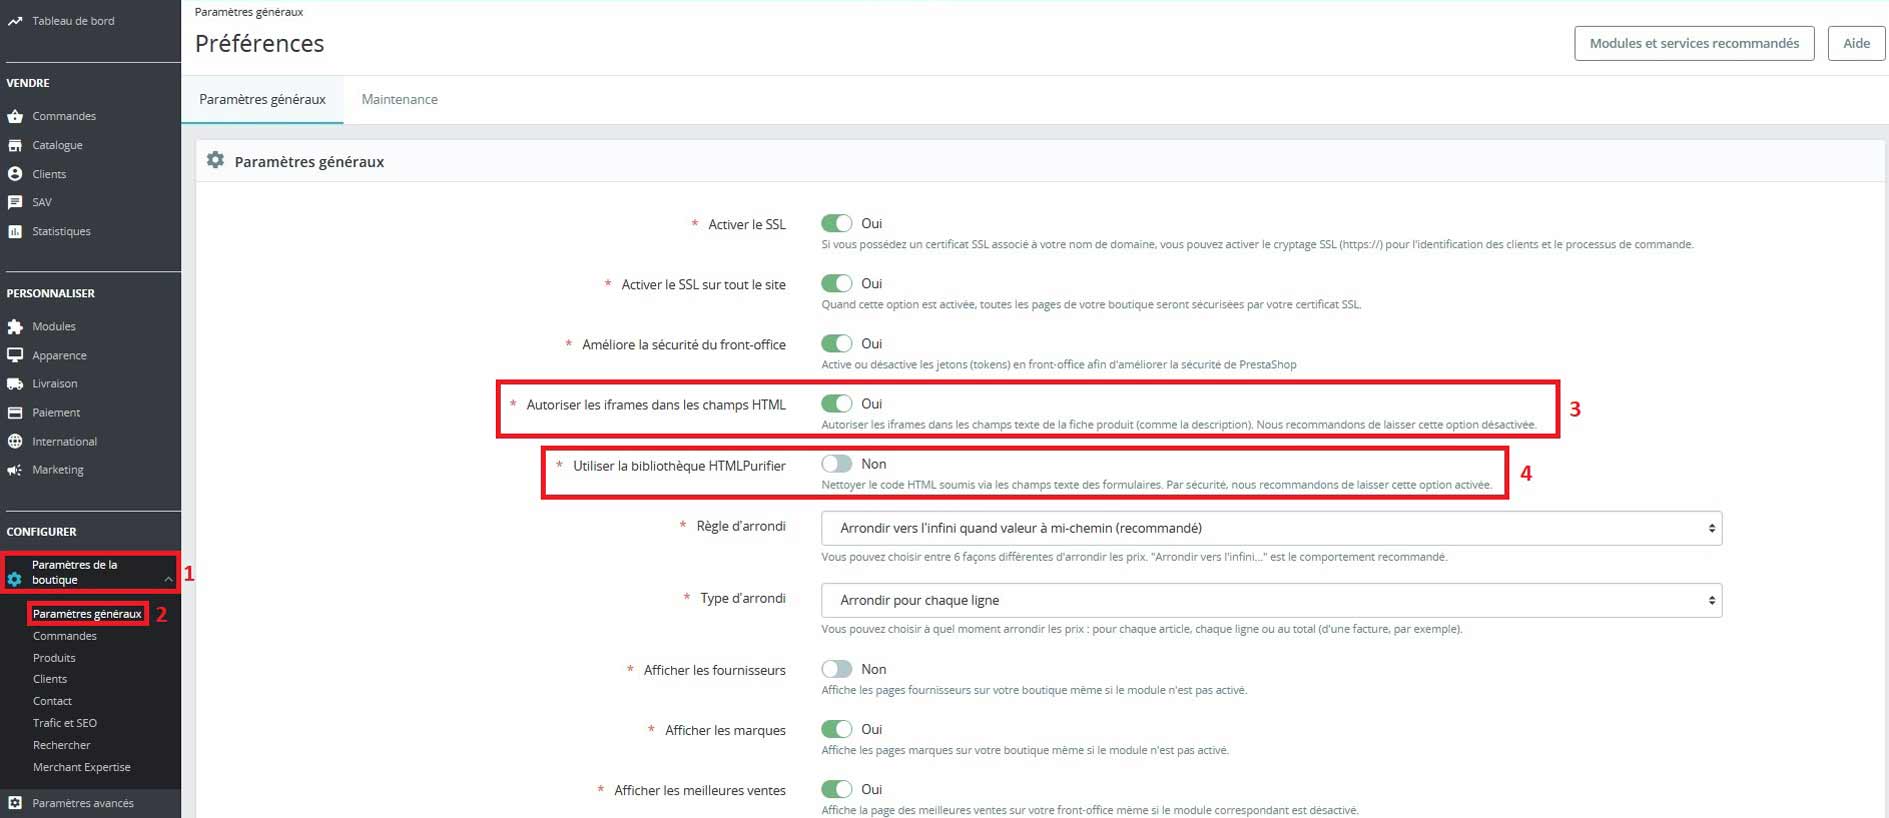
Task: Click the Afficher les marques label
Action: pyautogui.click(x=725, y=730)
